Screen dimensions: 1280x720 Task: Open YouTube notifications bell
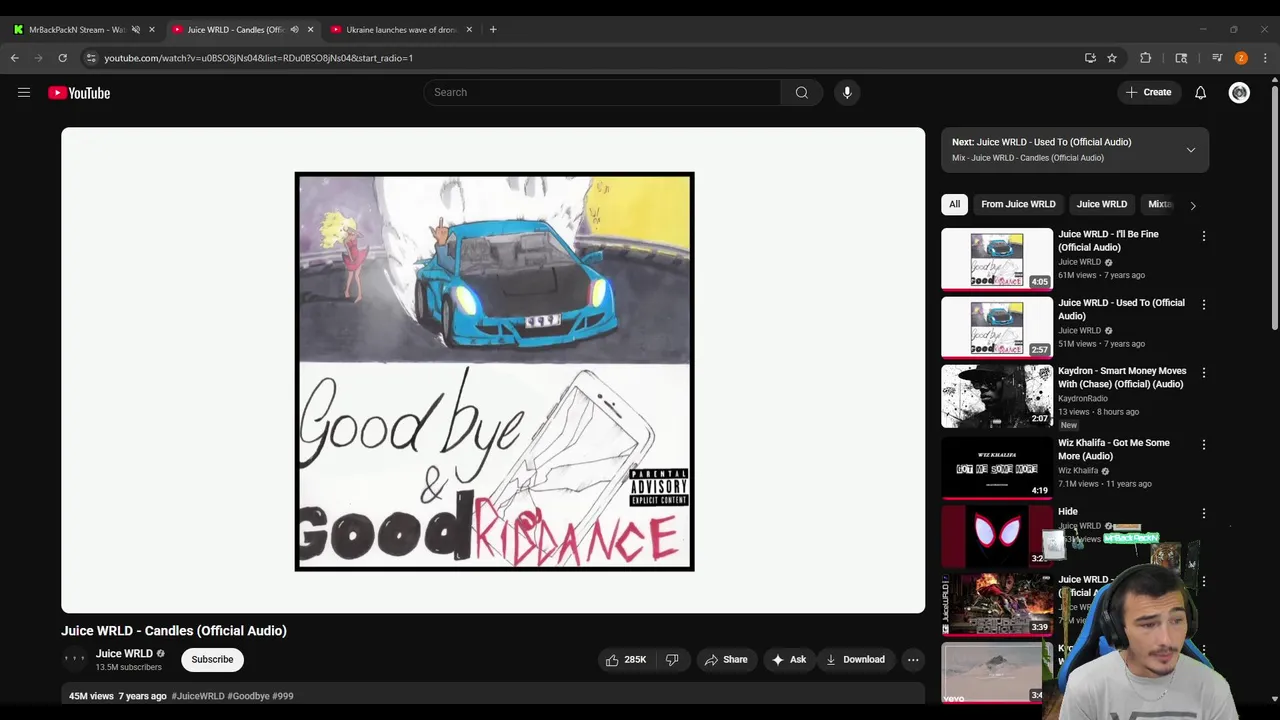[x=1201, y=93]
